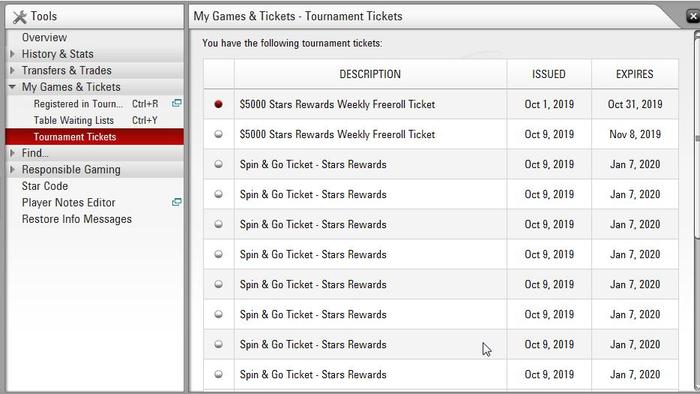Collapse the My Games & Tickets section
Image resolution: width=700 pixels, height=394 pixels.
point(12,87)
